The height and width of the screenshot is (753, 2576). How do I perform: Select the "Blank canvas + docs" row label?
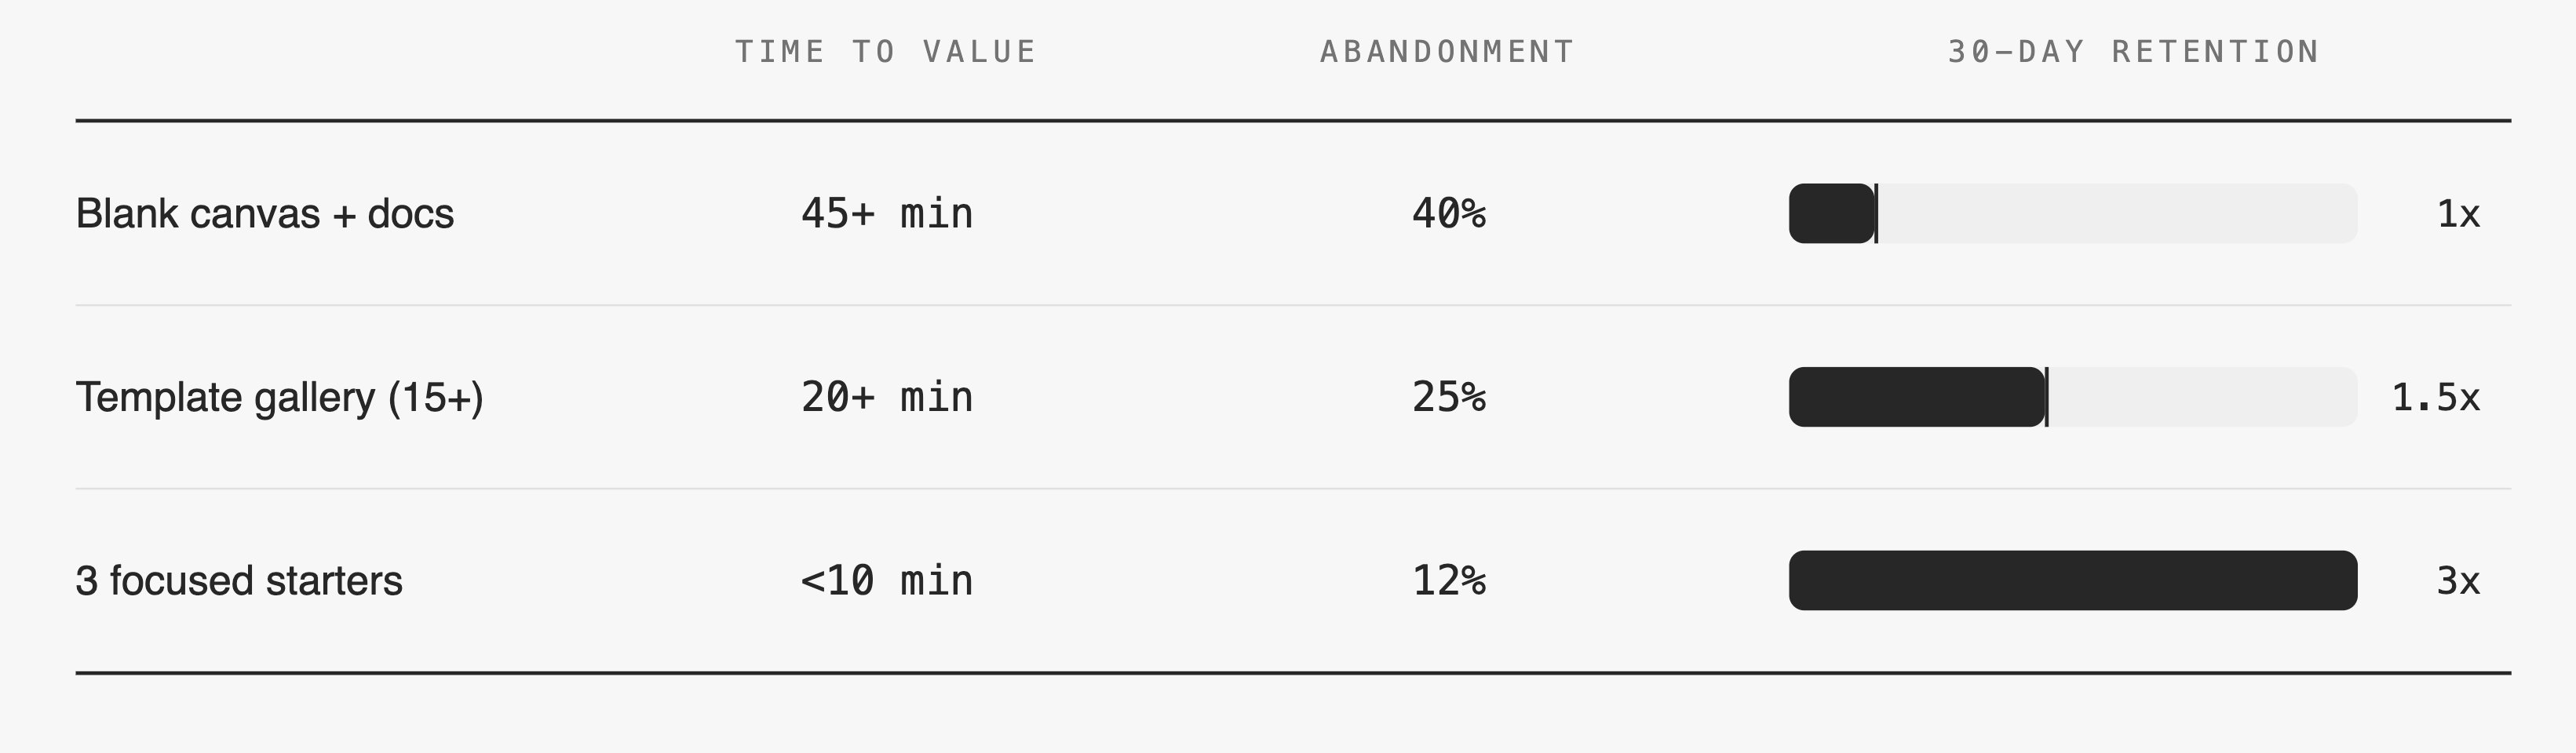[265, 214]
